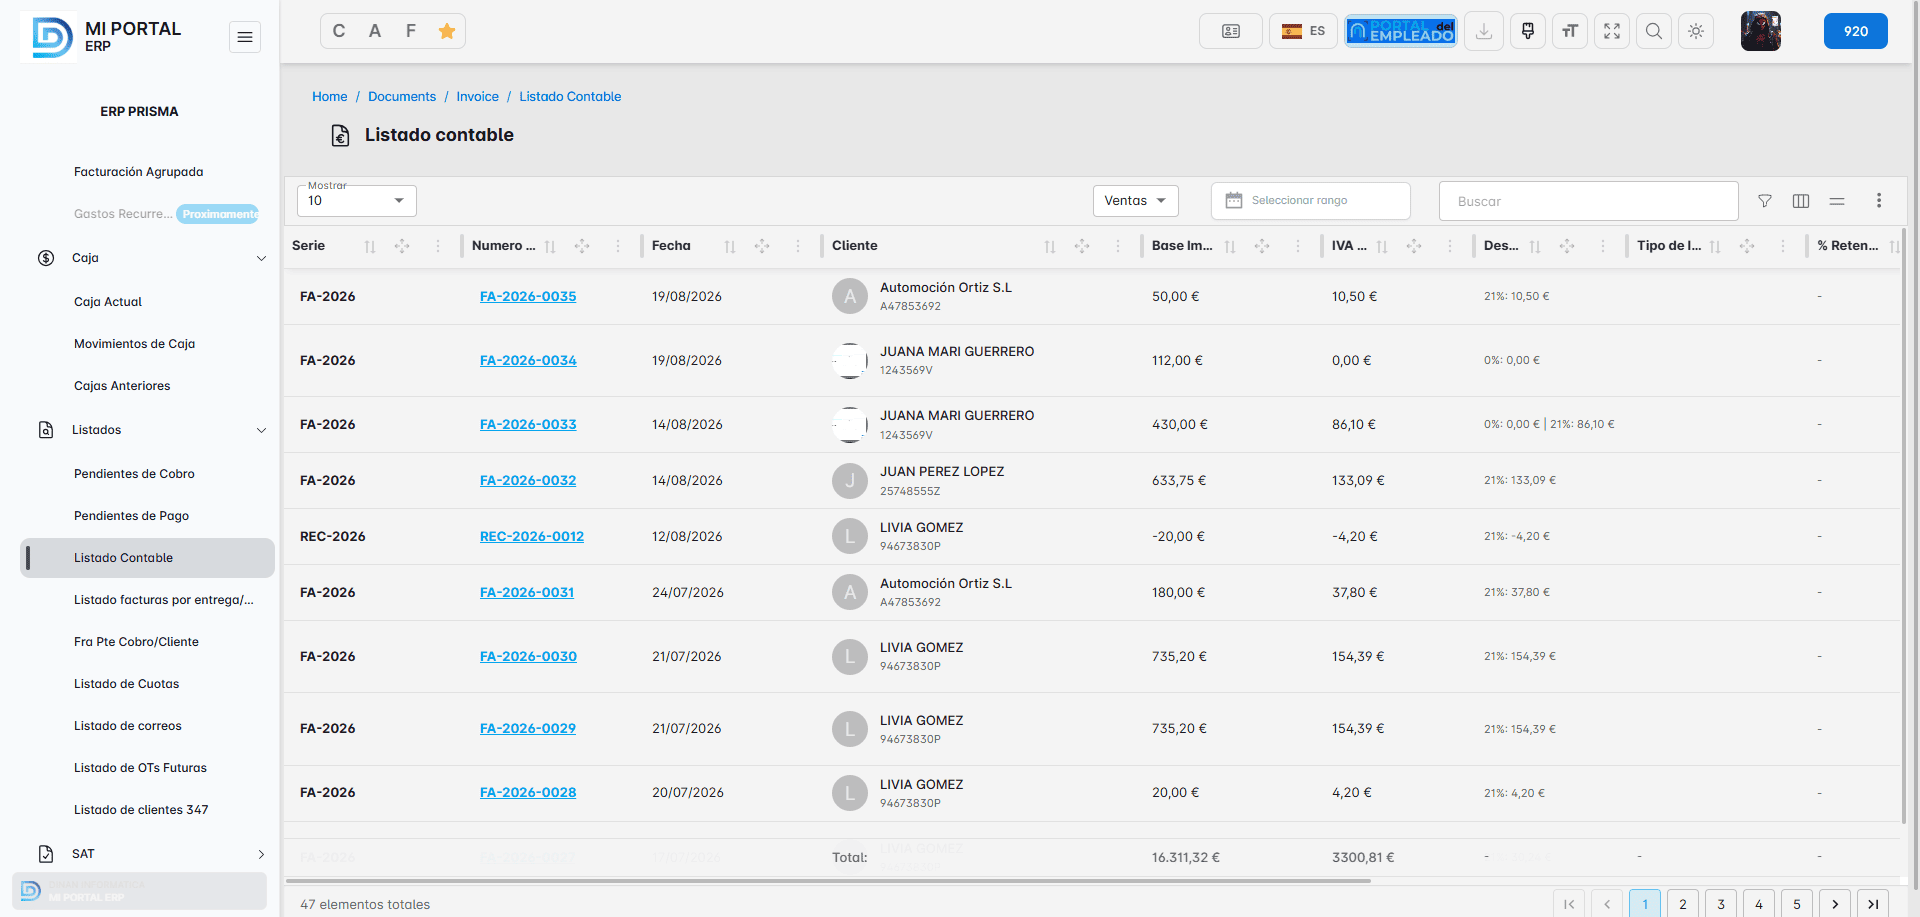Sort table by Fecha column
Viewport: 1920px width, 917px height.
tap(730, 246)
